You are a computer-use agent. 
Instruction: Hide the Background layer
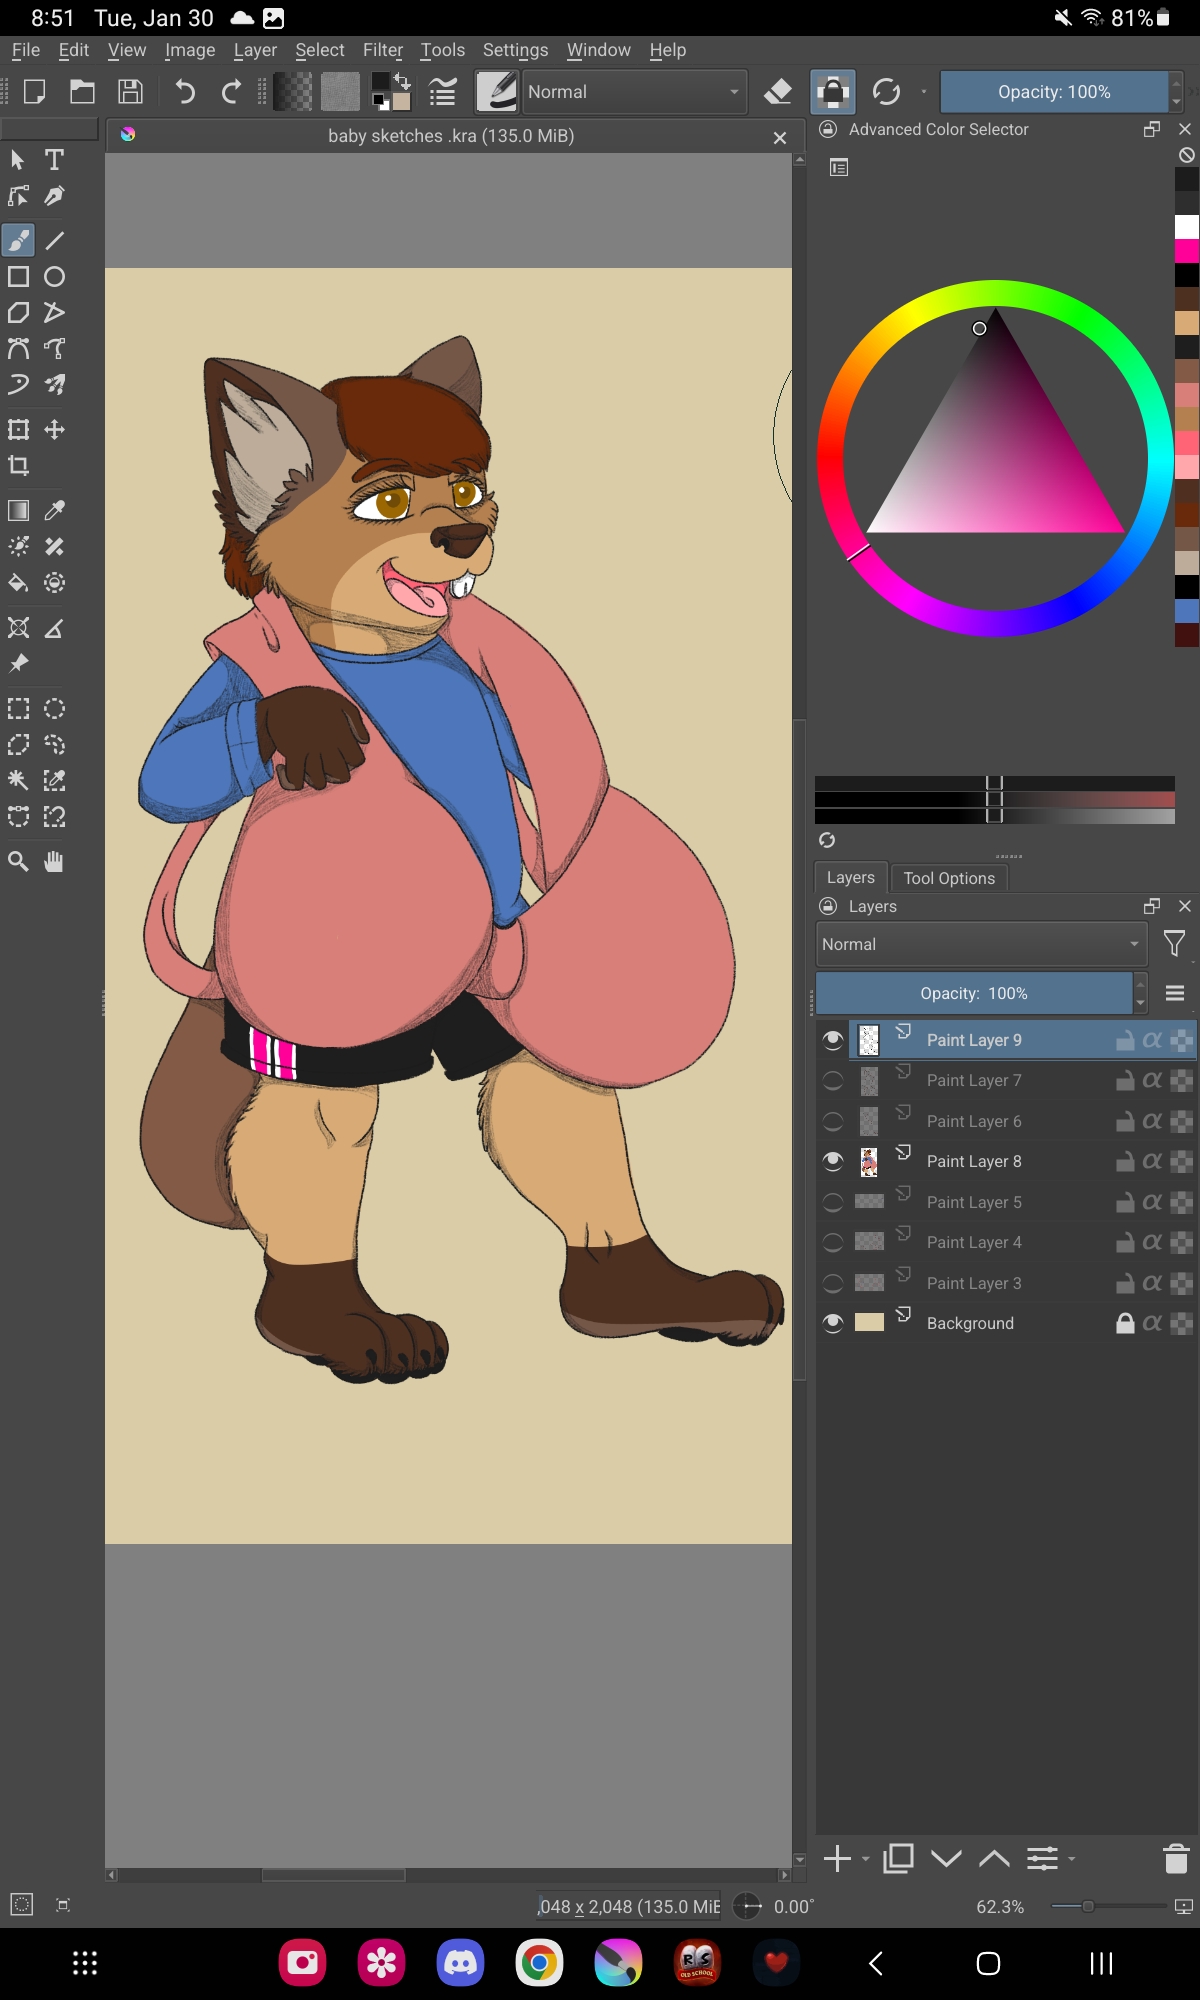point(833,1324)
